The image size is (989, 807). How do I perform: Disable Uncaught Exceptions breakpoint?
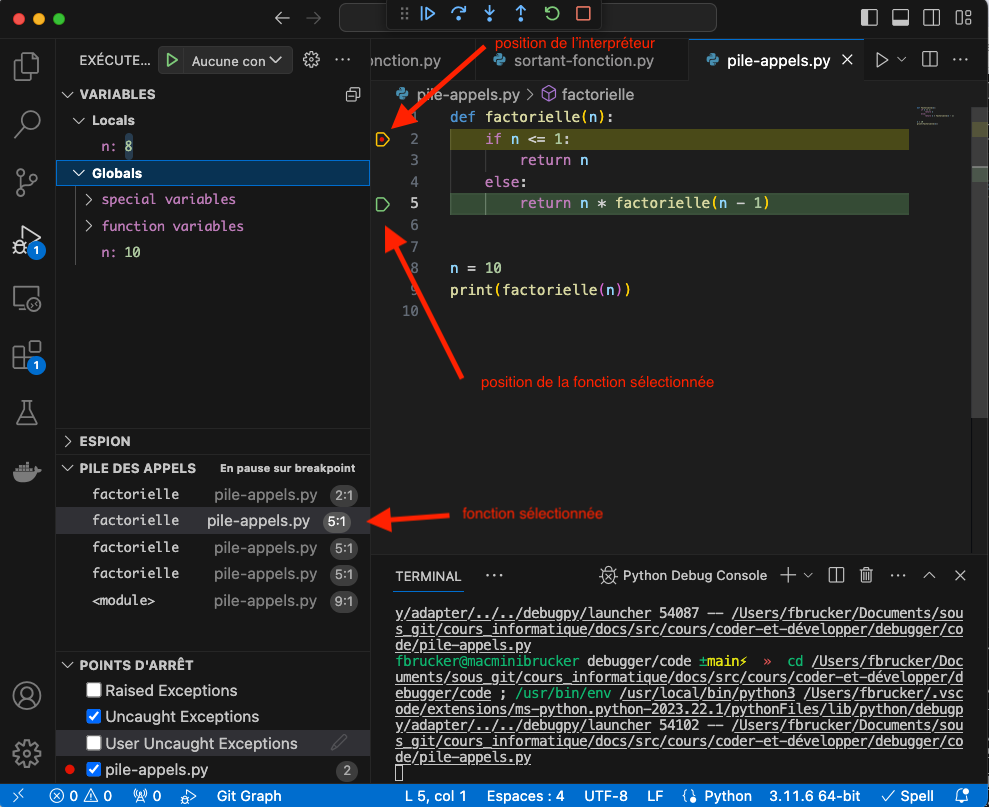point(94,716)
